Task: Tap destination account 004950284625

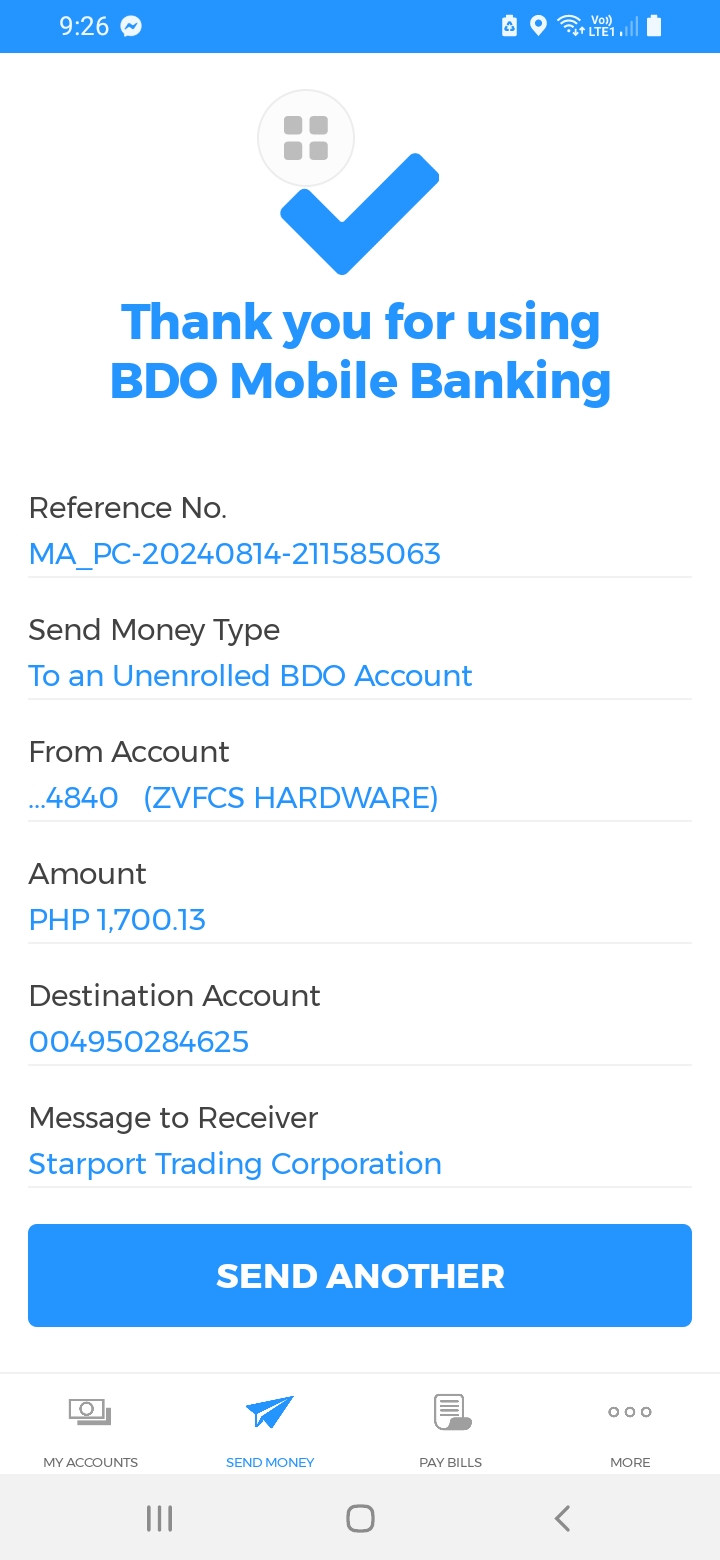Action: (139, 1042)
